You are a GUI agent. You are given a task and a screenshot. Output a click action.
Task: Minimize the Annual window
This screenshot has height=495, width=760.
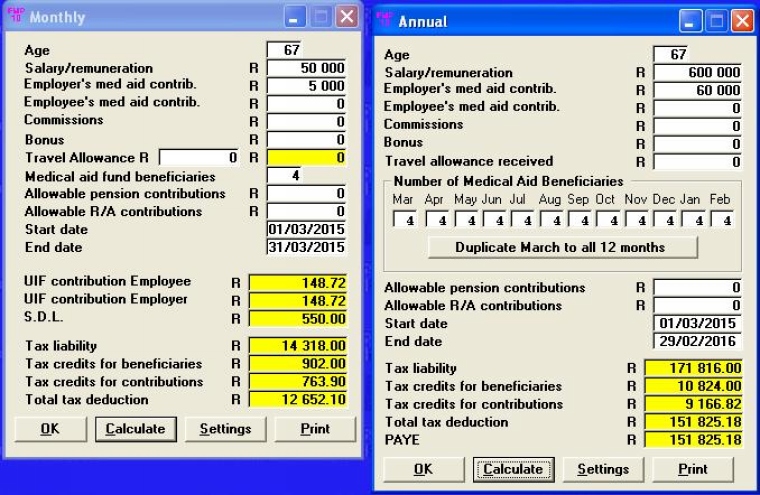pos(690,21)
